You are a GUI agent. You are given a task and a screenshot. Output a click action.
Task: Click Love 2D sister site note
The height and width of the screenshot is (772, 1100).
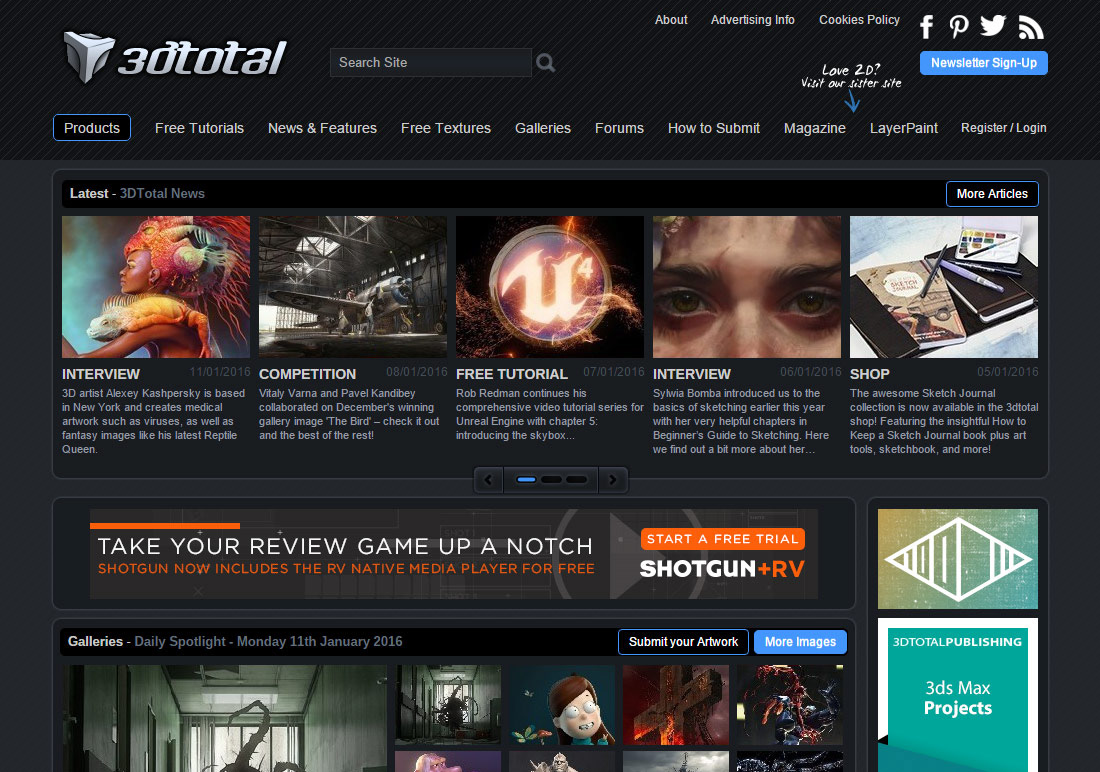[x=851, y=76]
